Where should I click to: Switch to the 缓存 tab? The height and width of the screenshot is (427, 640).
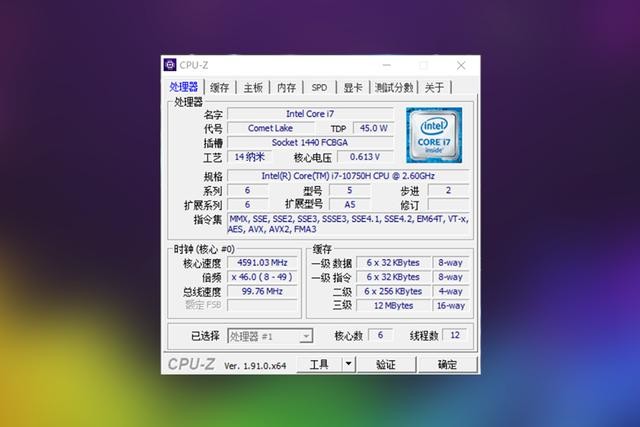tap(220, 87)
